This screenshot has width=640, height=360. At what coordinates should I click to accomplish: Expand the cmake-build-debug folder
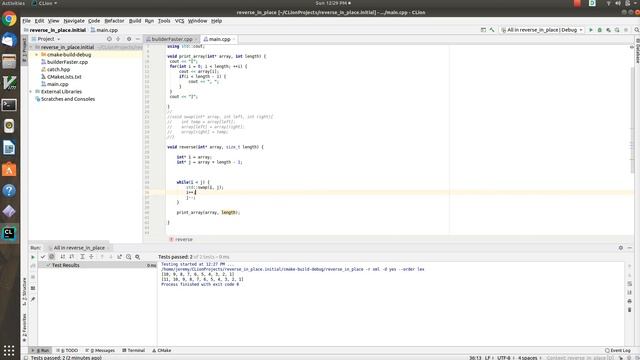click(x=36, y=55)
